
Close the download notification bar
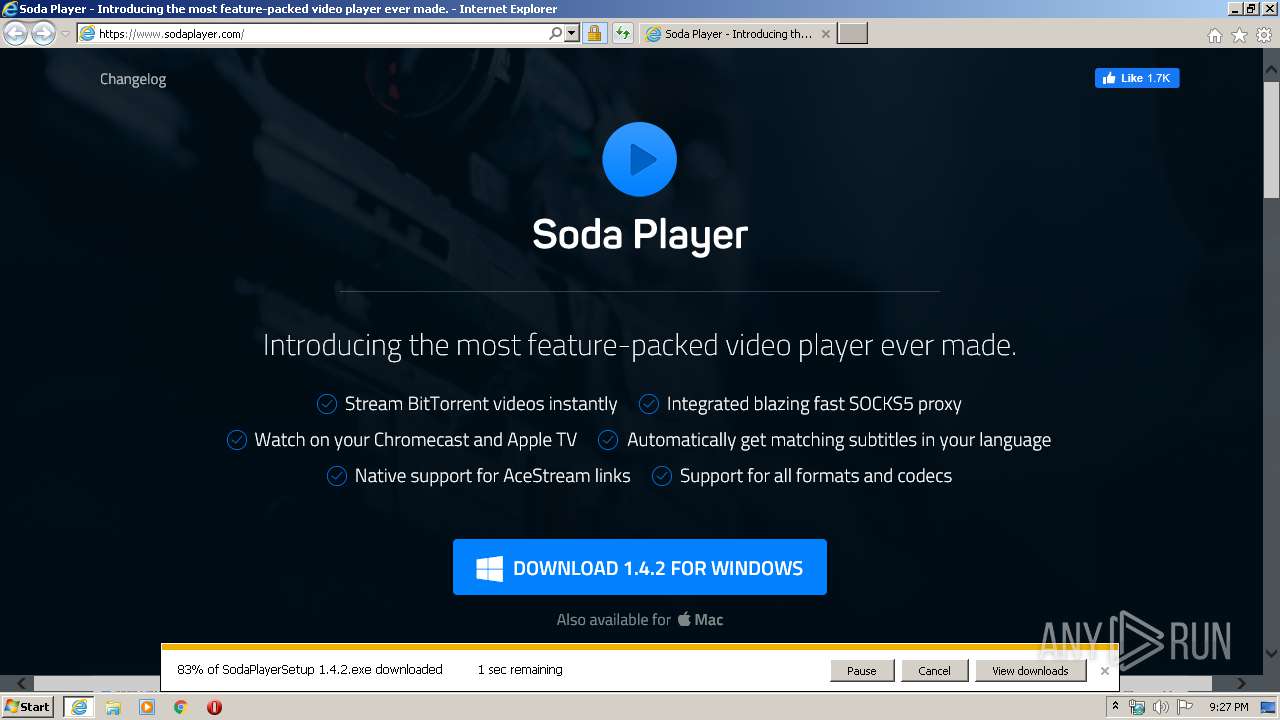pos(1104,671)
